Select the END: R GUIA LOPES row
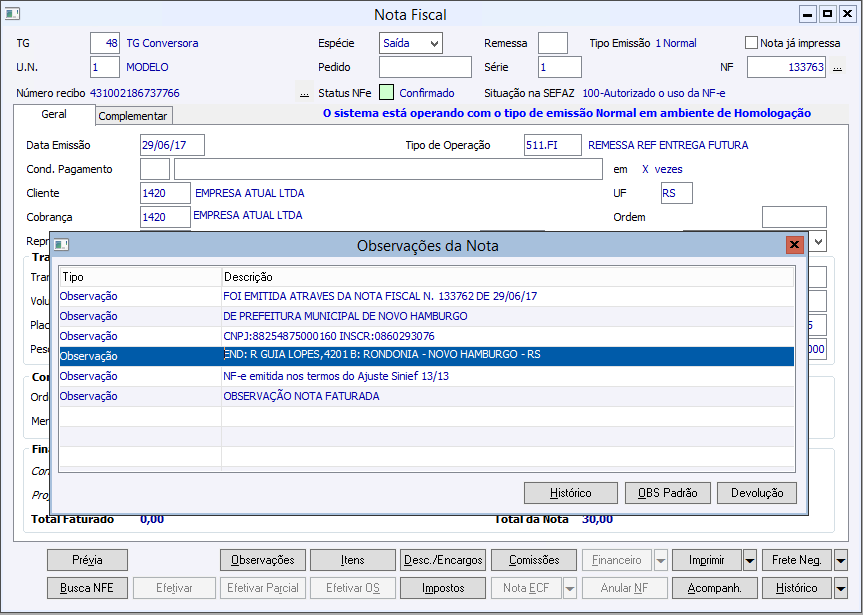The width and height of the screenshot is (863, 615). click(427, 356)
